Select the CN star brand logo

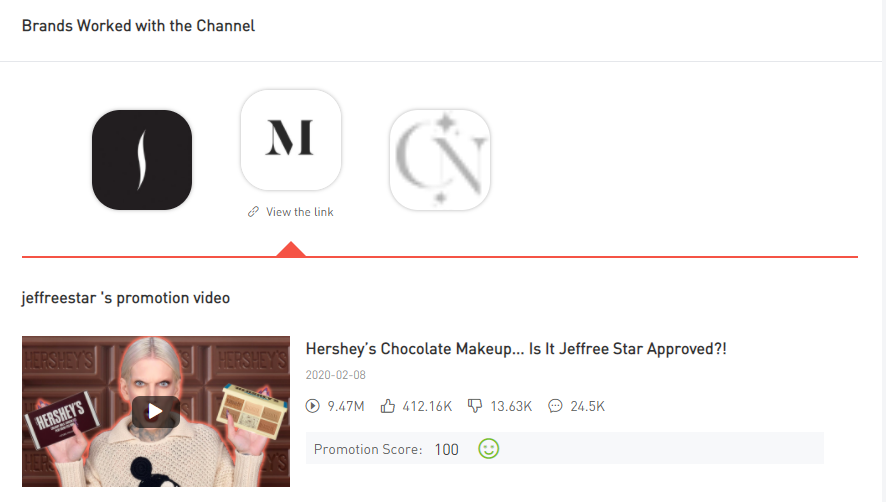pyautogui.click(x=440, y=160)
